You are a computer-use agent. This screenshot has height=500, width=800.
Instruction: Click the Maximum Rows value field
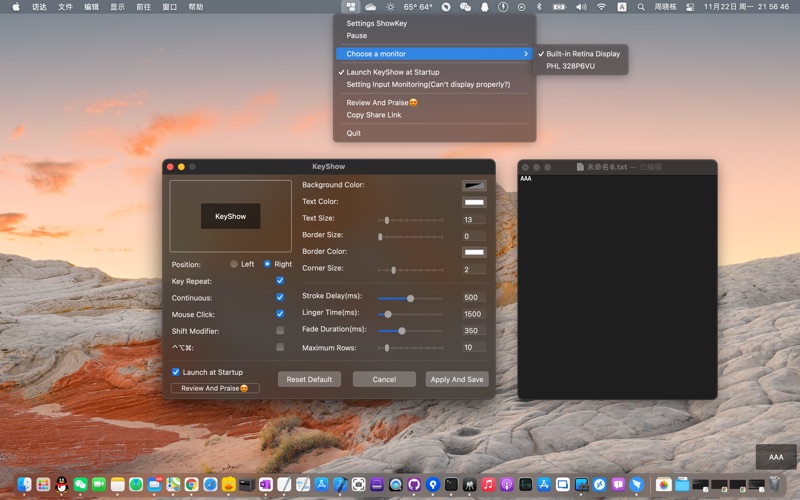pyautogui.click(x=474, y=347)
